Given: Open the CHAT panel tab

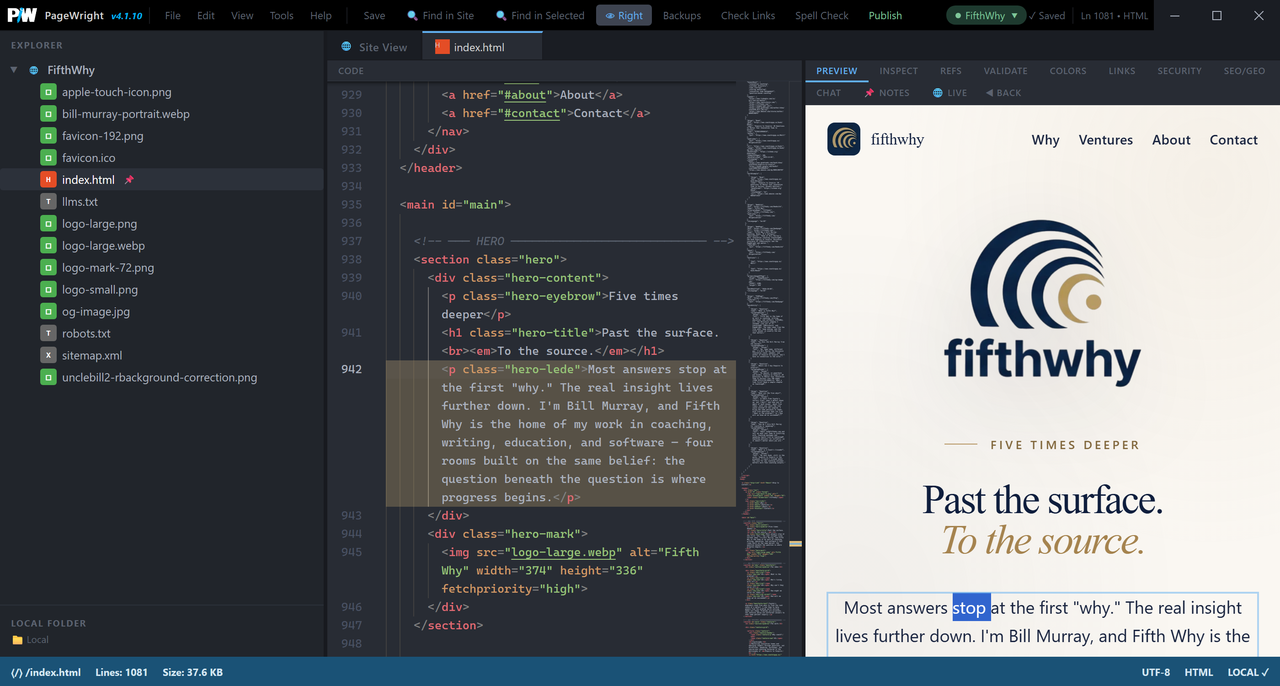Looking at the screenshot, I should (829, 93).
